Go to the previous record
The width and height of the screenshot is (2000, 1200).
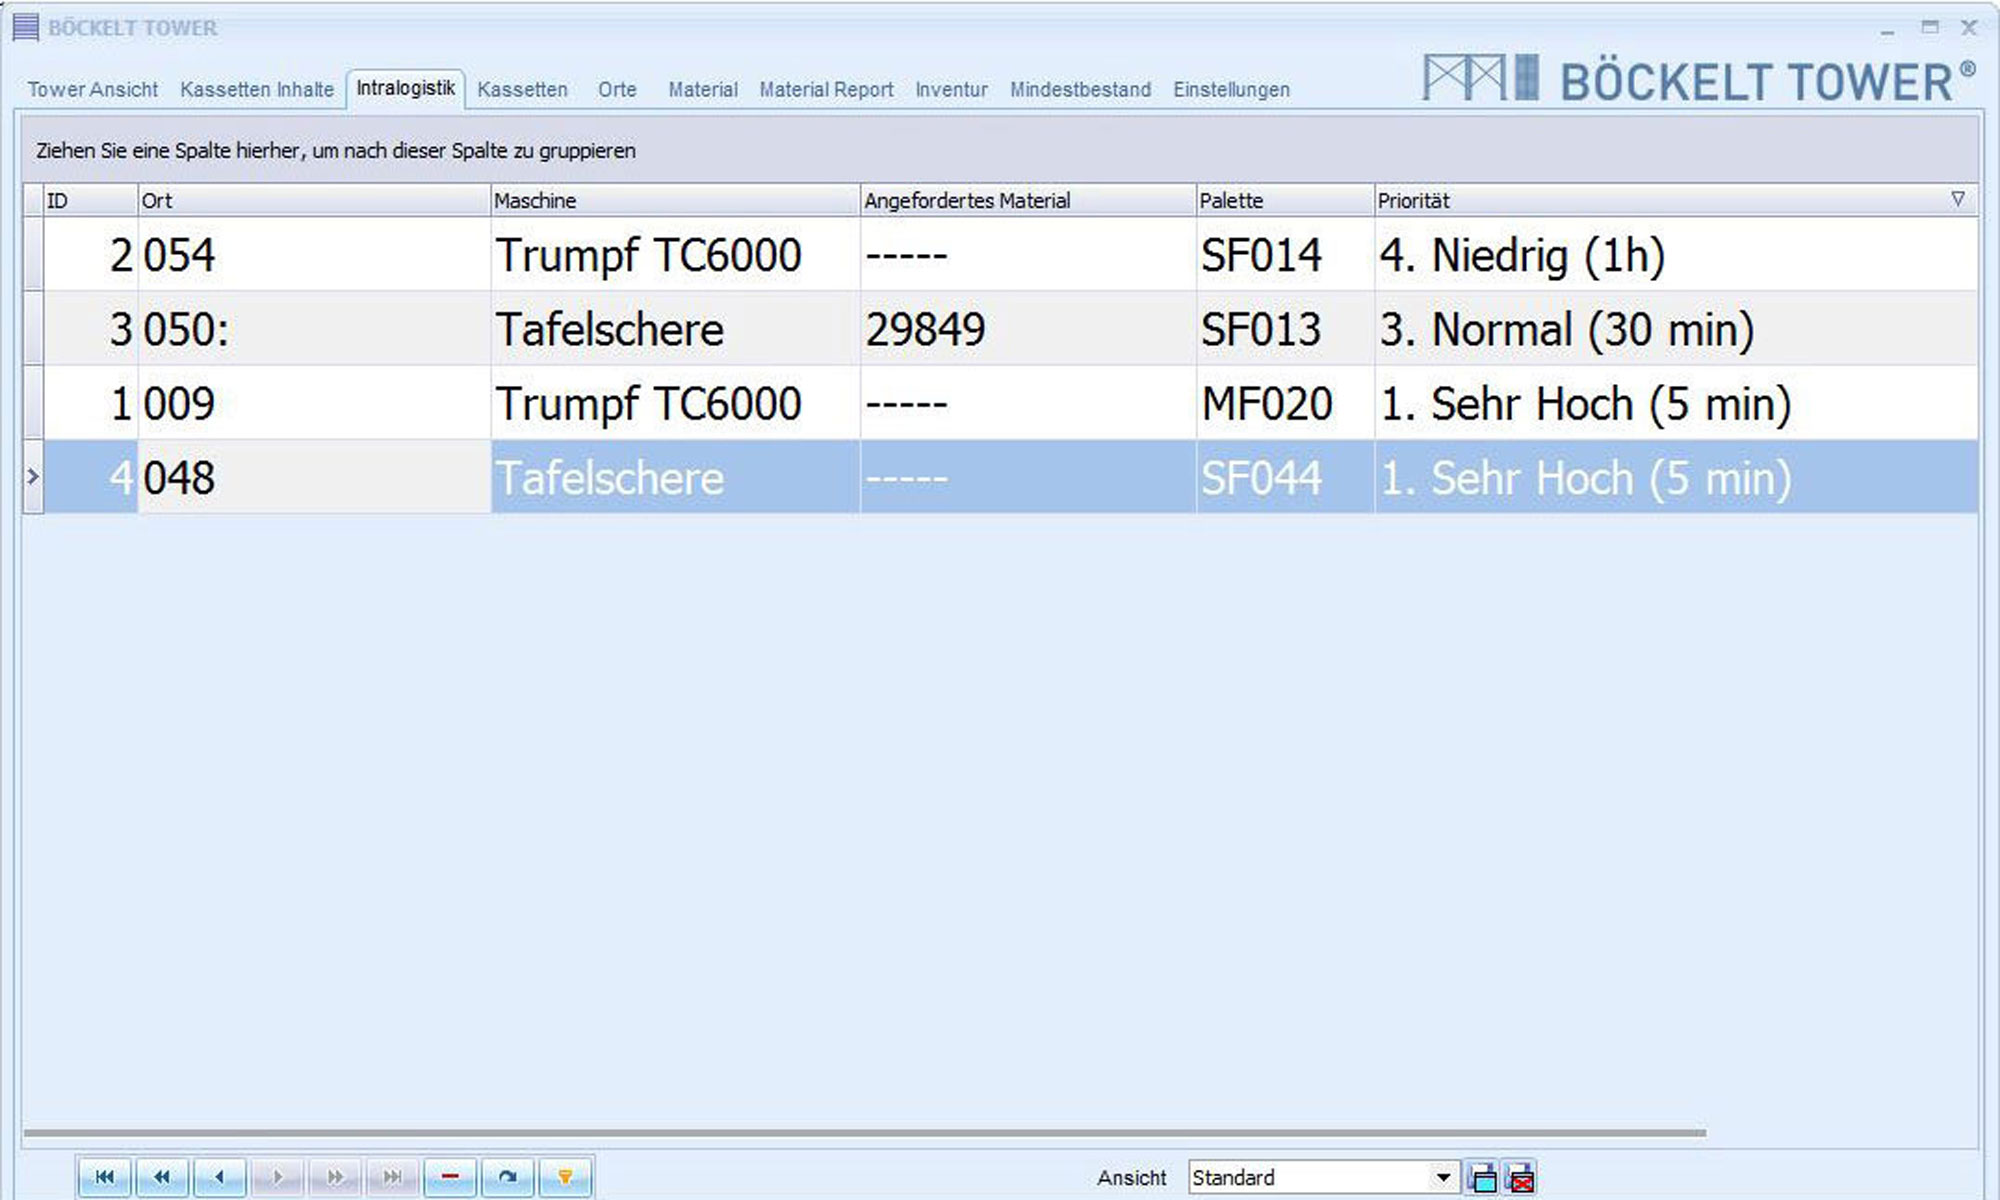[219, 1177]
